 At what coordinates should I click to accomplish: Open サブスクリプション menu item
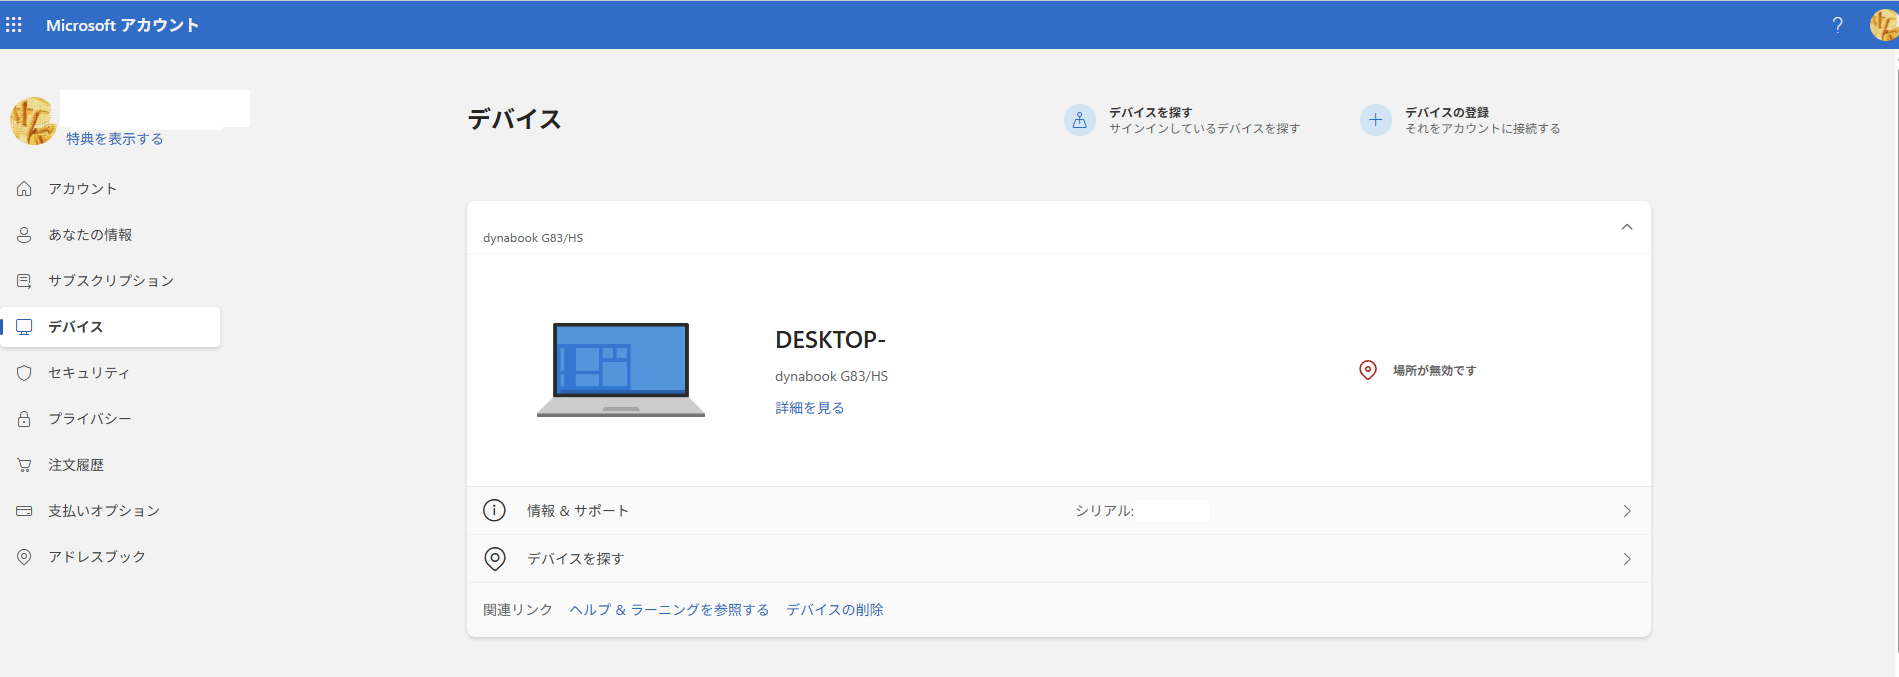(110, 281)
